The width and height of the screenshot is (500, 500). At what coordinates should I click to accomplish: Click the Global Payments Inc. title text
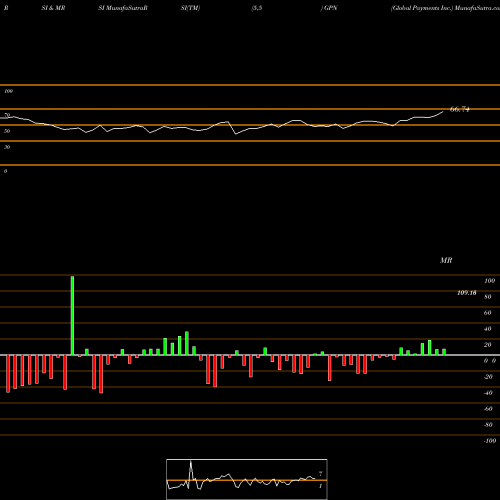click(x=422, y=8)
